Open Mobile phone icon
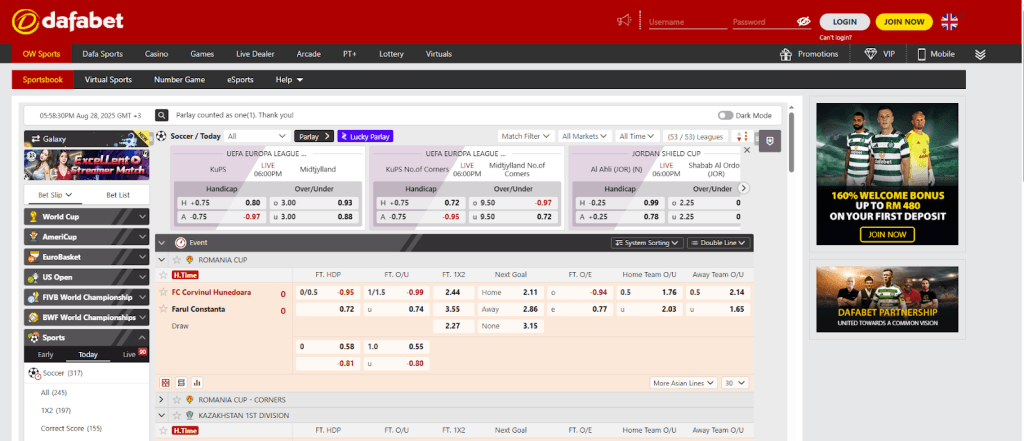This screenshot has height=441, width=1024. coord(921,54)
